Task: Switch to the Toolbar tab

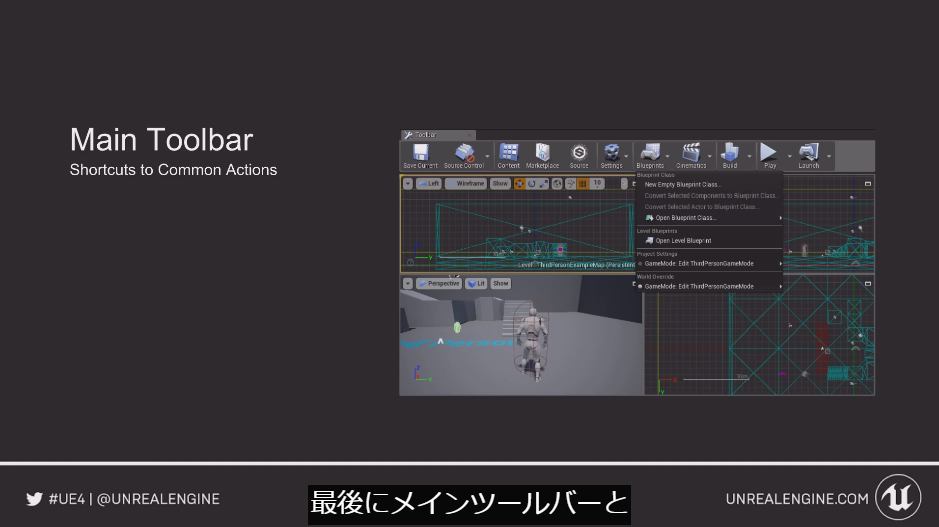Action: click(x=438, y=135)
